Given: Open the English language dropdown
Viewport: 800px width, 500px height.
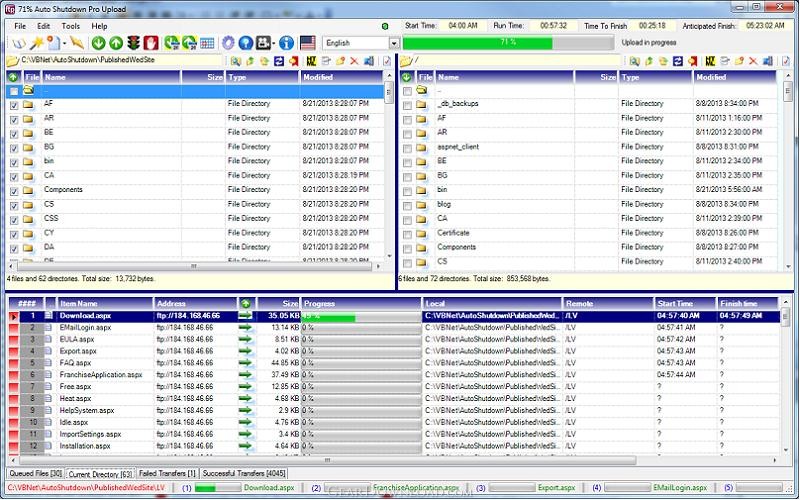Looking at the screenshot, I should tap(393, 43).
